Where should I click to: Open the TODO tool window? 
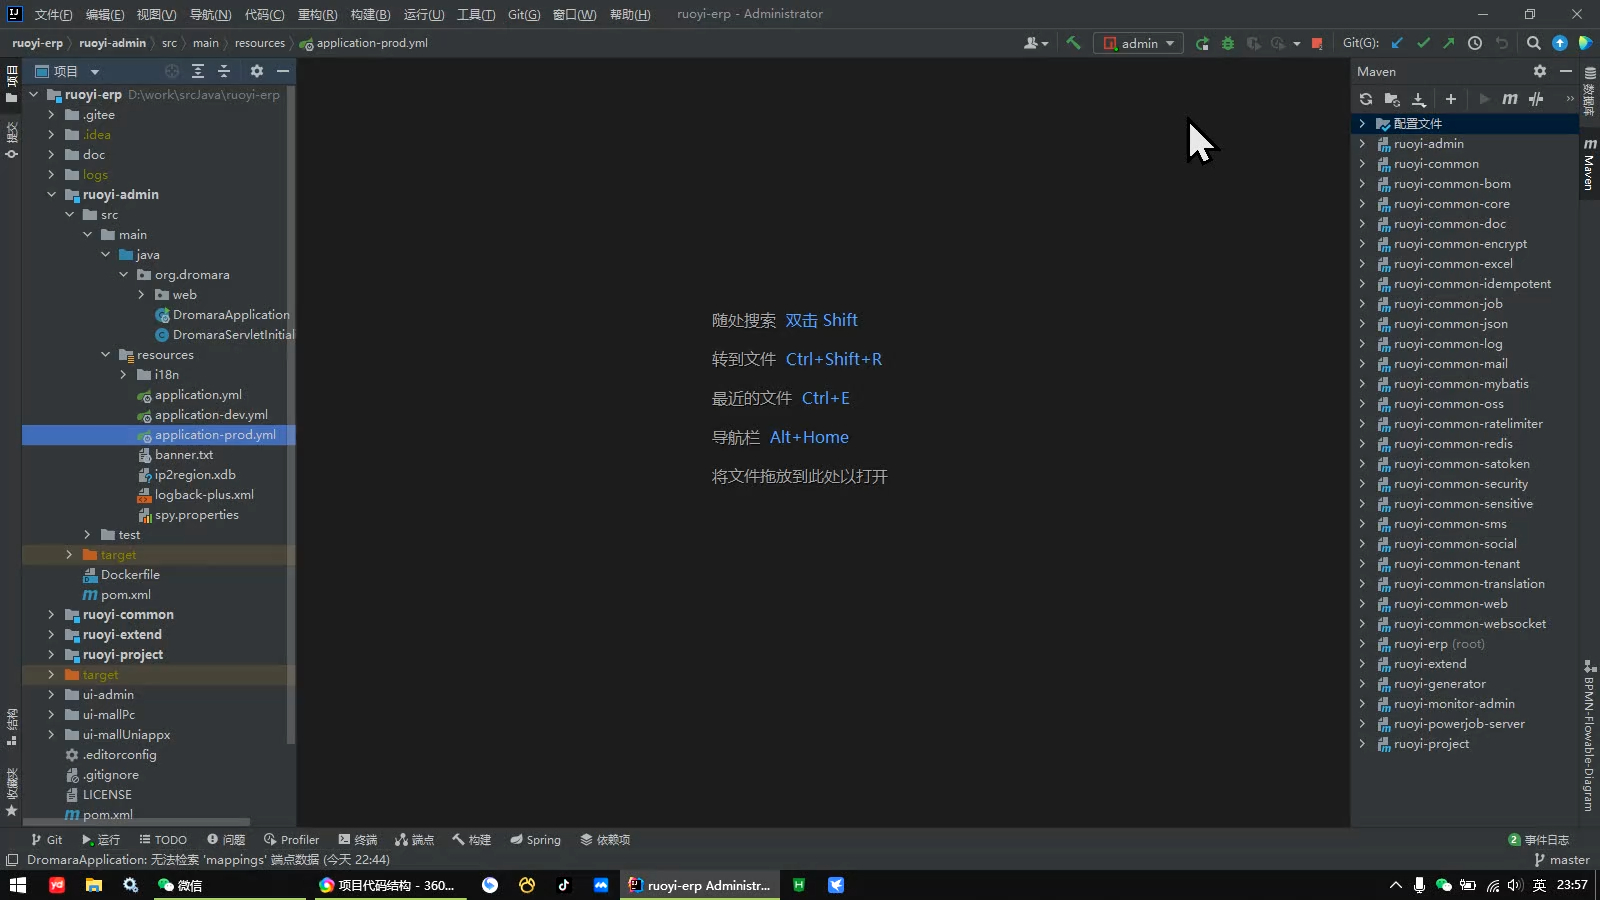click(163, 840)
